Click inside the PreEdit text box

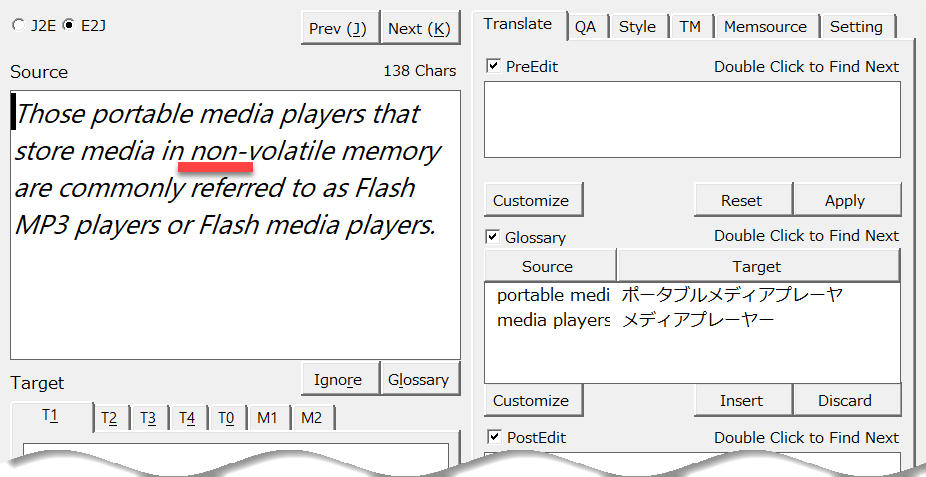tap(692, 119)
